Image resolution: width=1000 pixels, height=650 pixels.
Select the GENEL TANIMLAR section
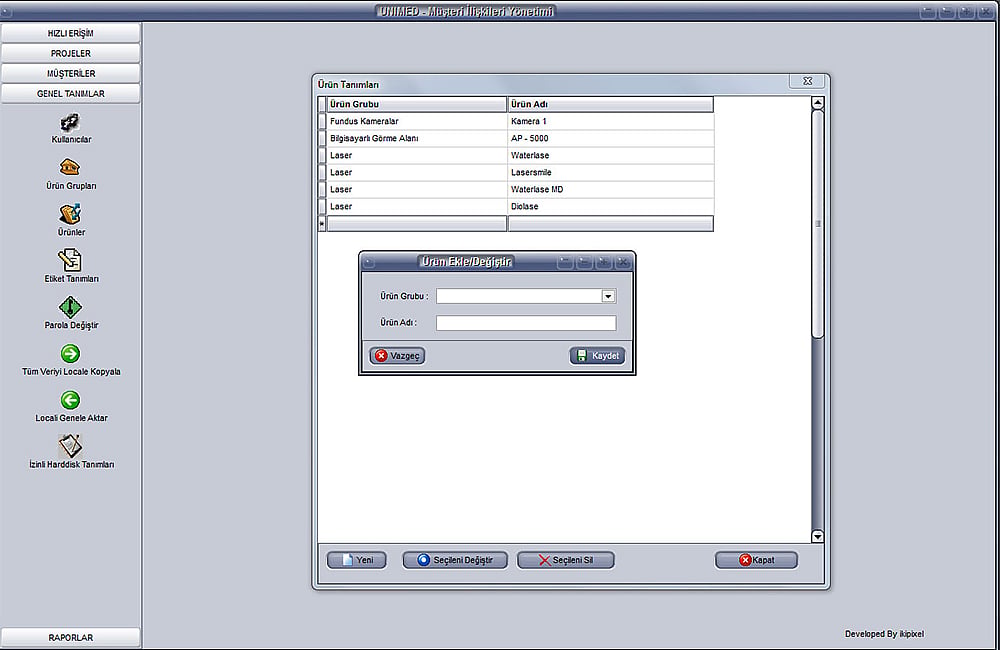[x=70, y=94]
